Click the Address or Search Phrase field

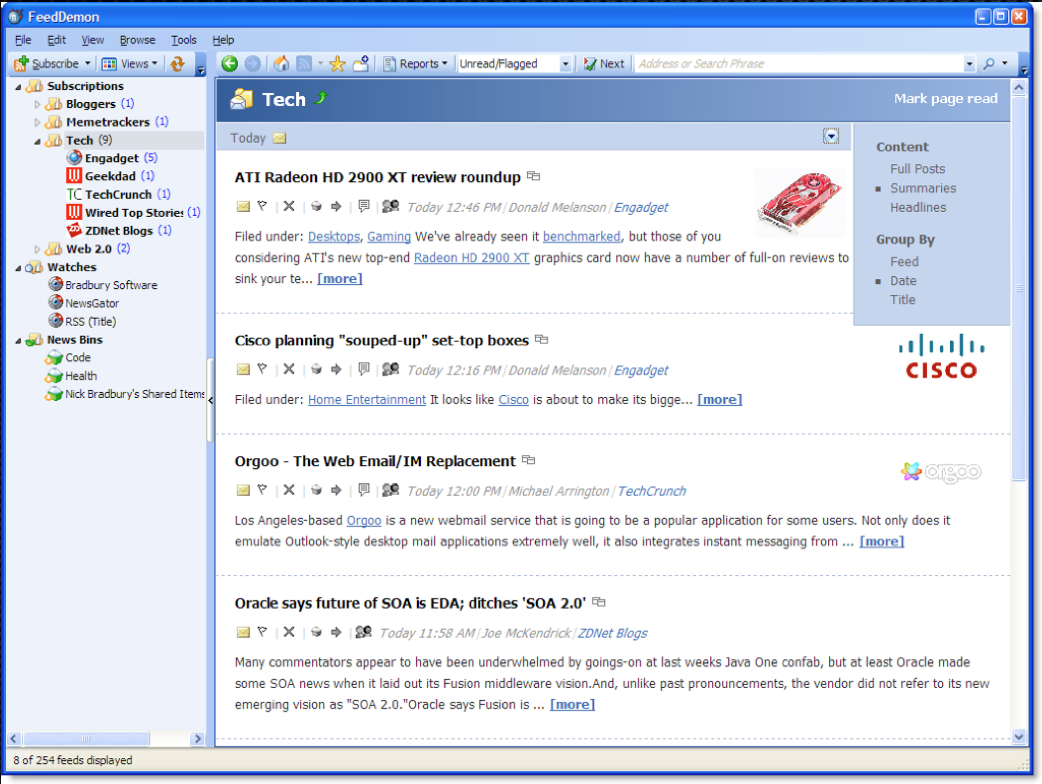pyautogui.click(x=799, y=64)
